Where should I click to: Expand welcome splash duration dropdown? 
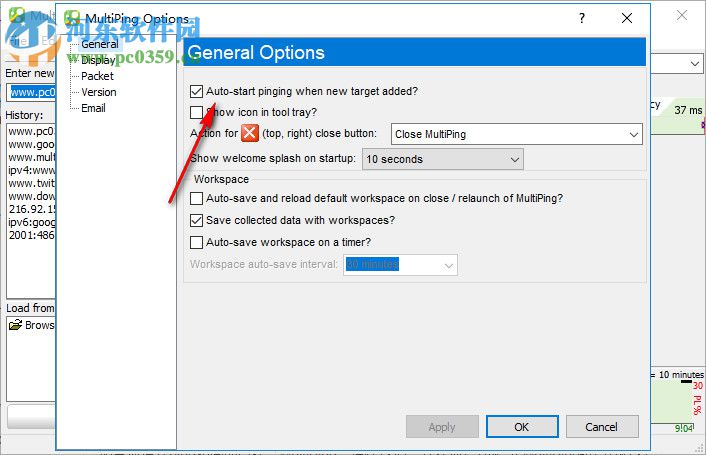[x=443, y=159]
